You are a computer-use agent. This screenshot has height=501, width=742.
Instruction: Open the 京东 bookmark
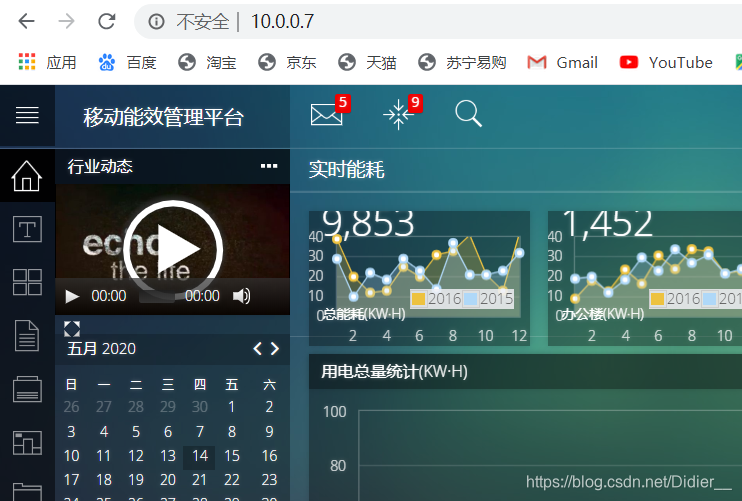click(287, 62)
